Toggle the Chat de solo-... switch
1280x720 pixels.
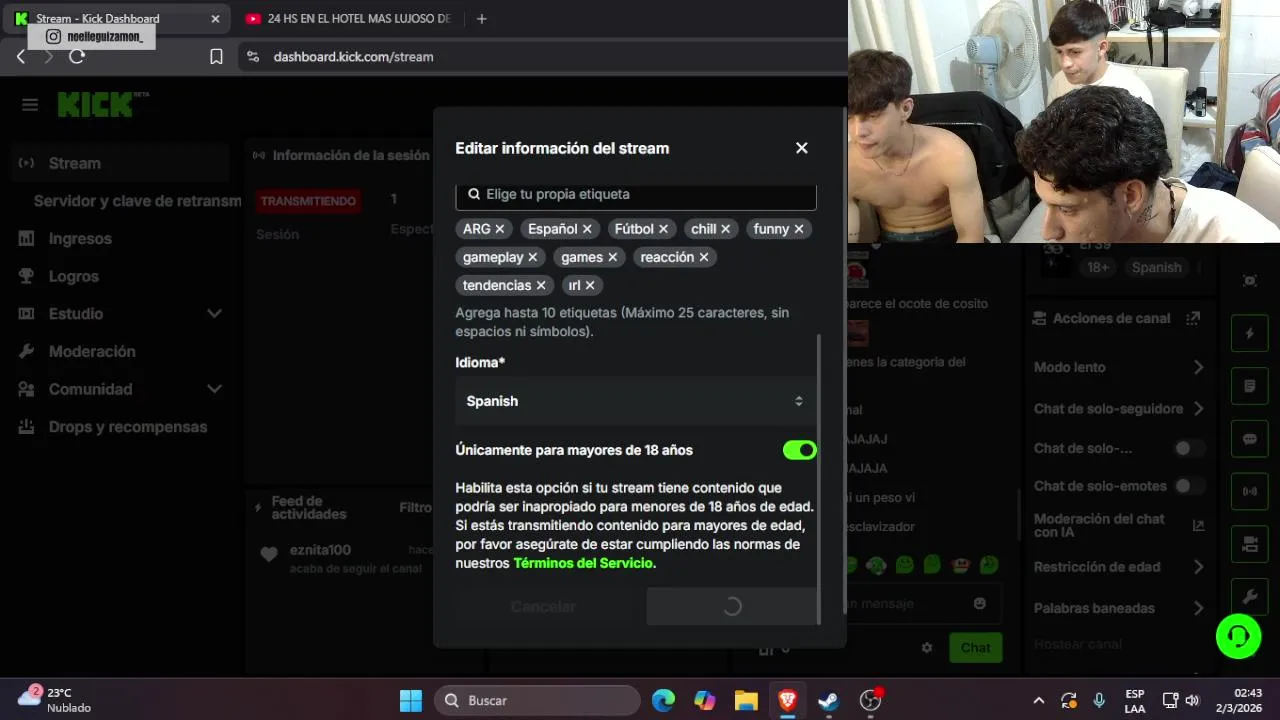(x=1189, y=448)
